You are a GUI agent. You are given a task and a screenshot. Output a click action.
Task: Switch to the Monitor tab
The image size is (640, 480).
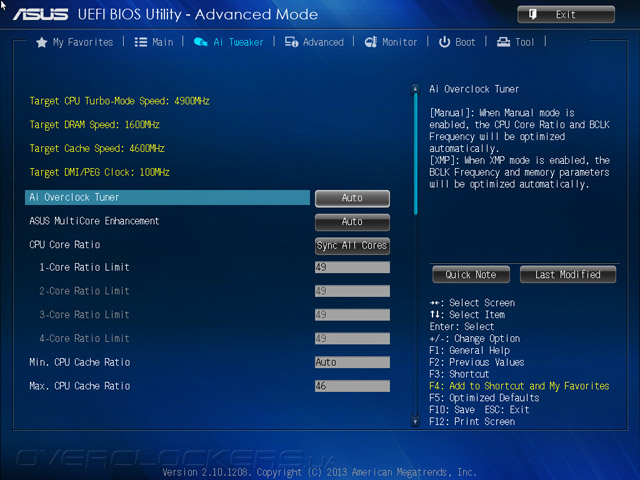(391, 42)
